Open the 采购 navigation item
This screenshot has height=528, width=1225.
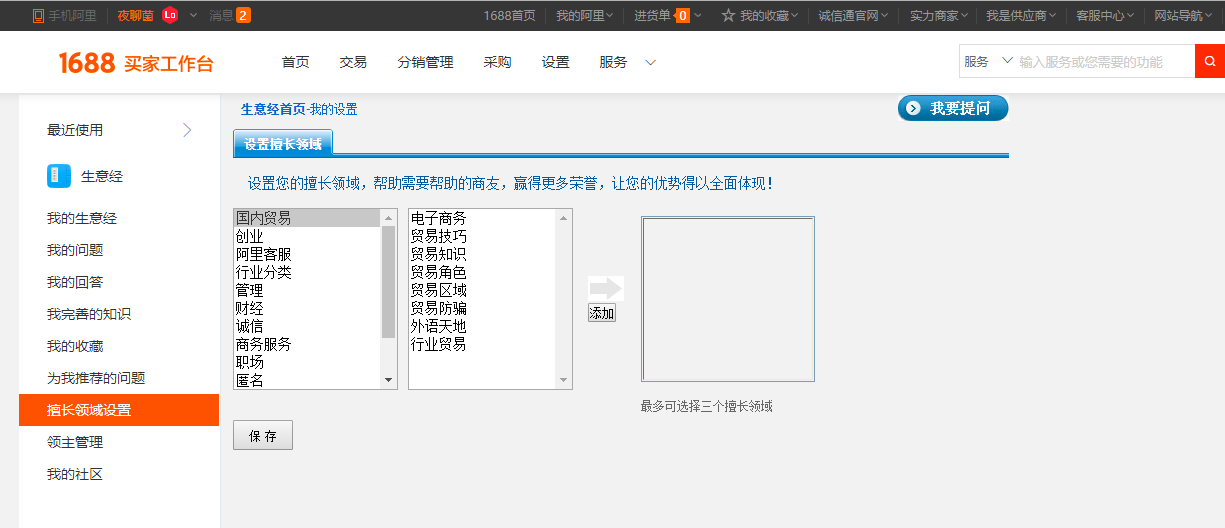tap(497, 62)
